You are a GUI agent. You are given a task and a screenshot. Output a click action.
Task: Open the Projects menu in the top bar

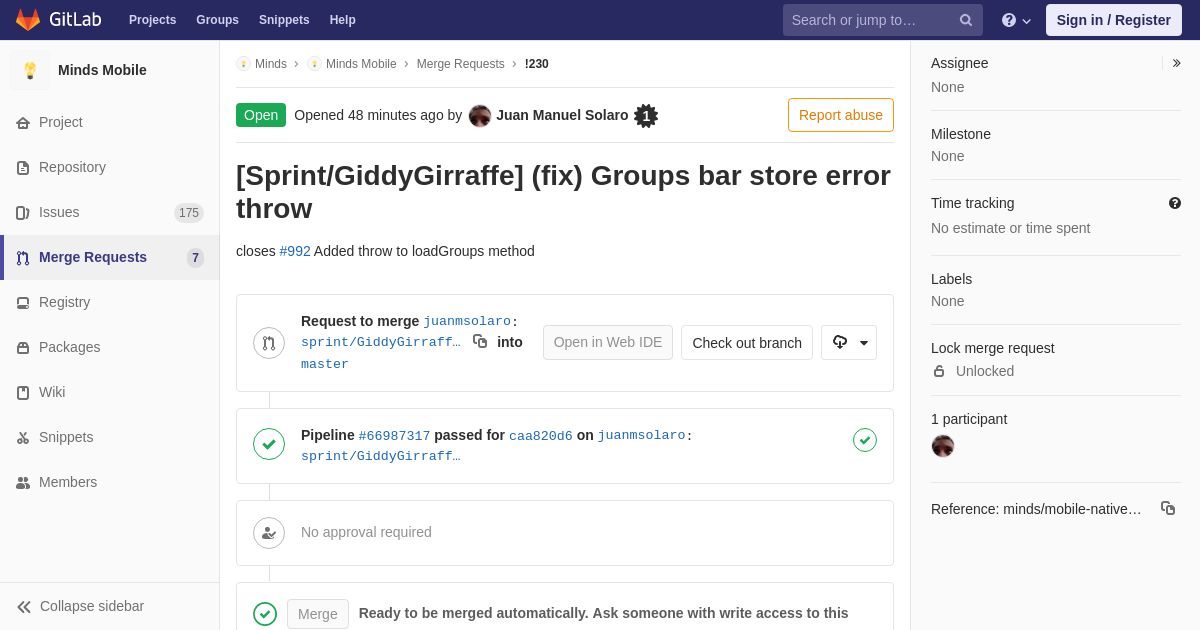pos(152,20)
